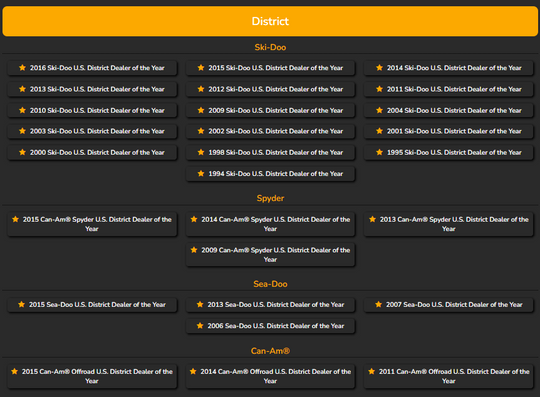Select 1995 Ski-Doo U.S. District Dealer text
The width and height of the screenshot is (540, 397).
tap(454, 153)
